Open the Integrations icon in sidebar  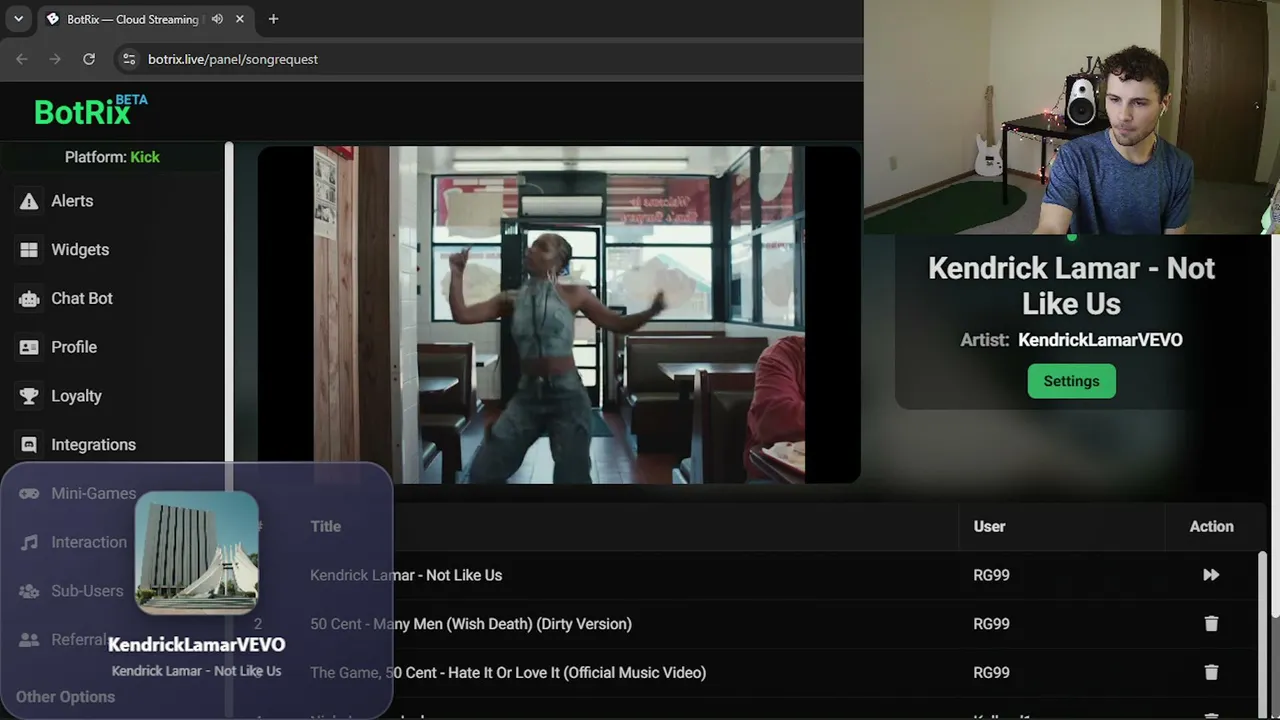click(x=29, y=445)
